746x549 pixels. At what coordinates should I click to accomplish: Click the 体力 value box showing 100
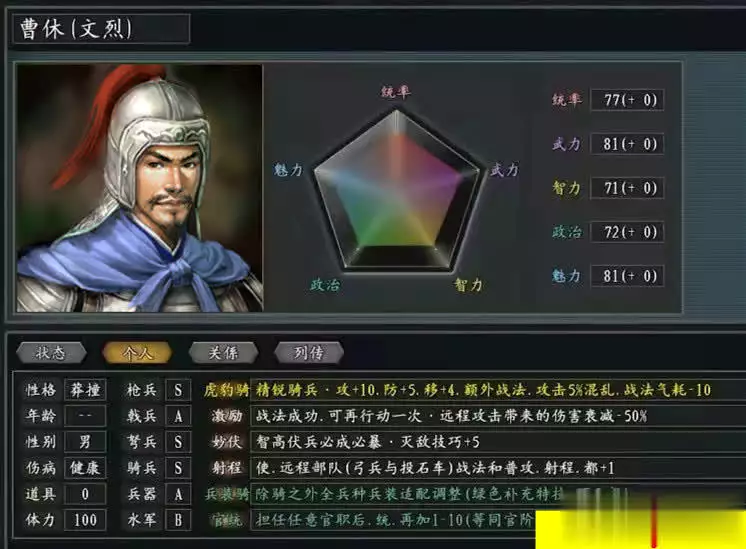point(85,520)
